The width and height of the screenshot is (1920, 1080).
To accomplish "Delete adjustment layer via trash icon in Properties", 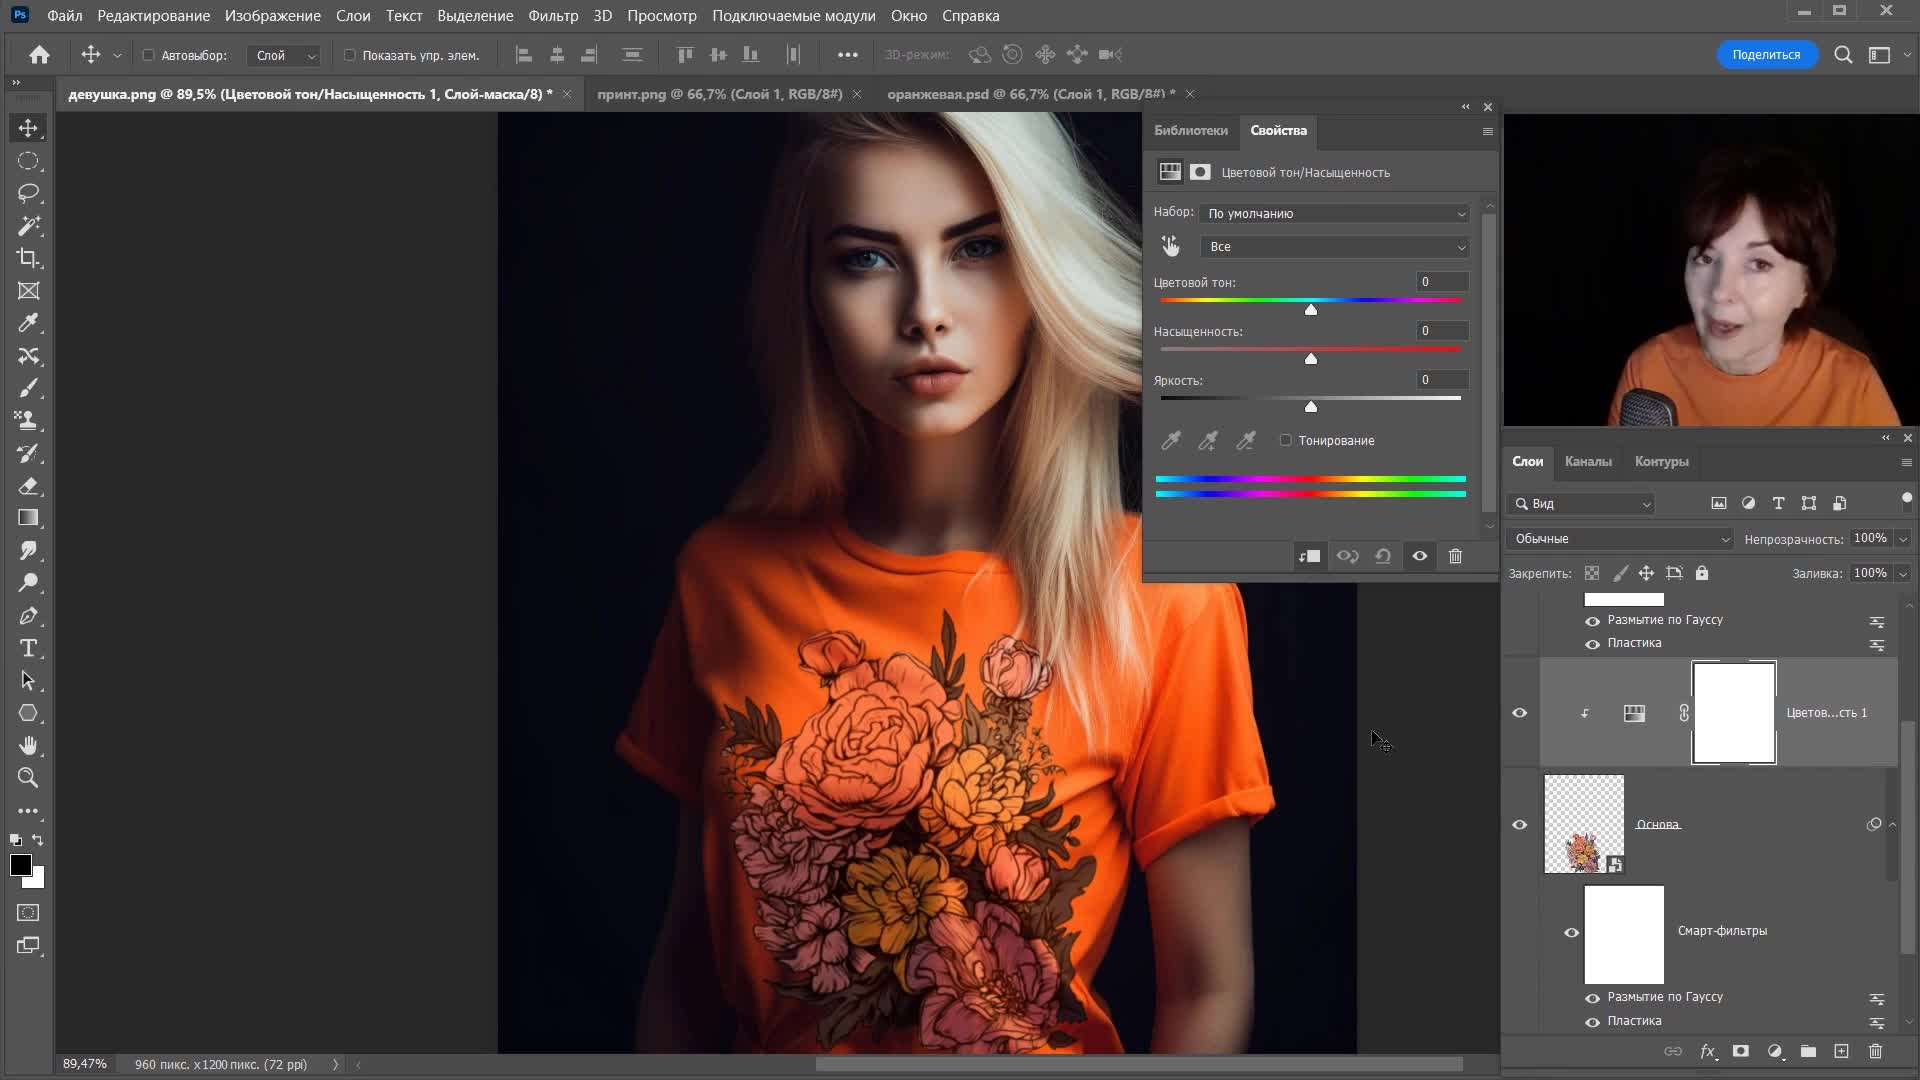I will click(x=1455, y=556).
